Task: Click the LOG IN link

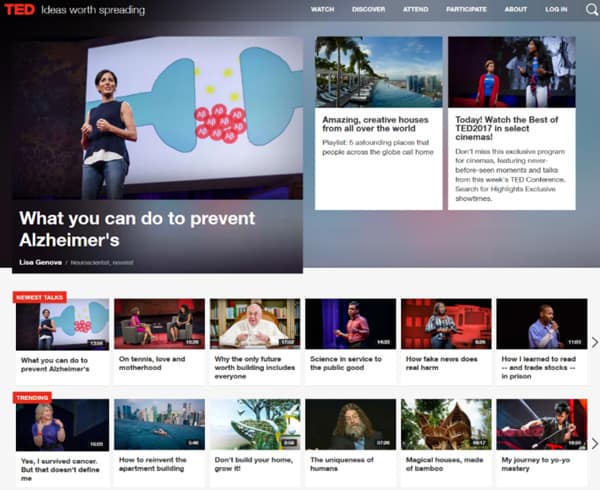Action: click(556, 9)
